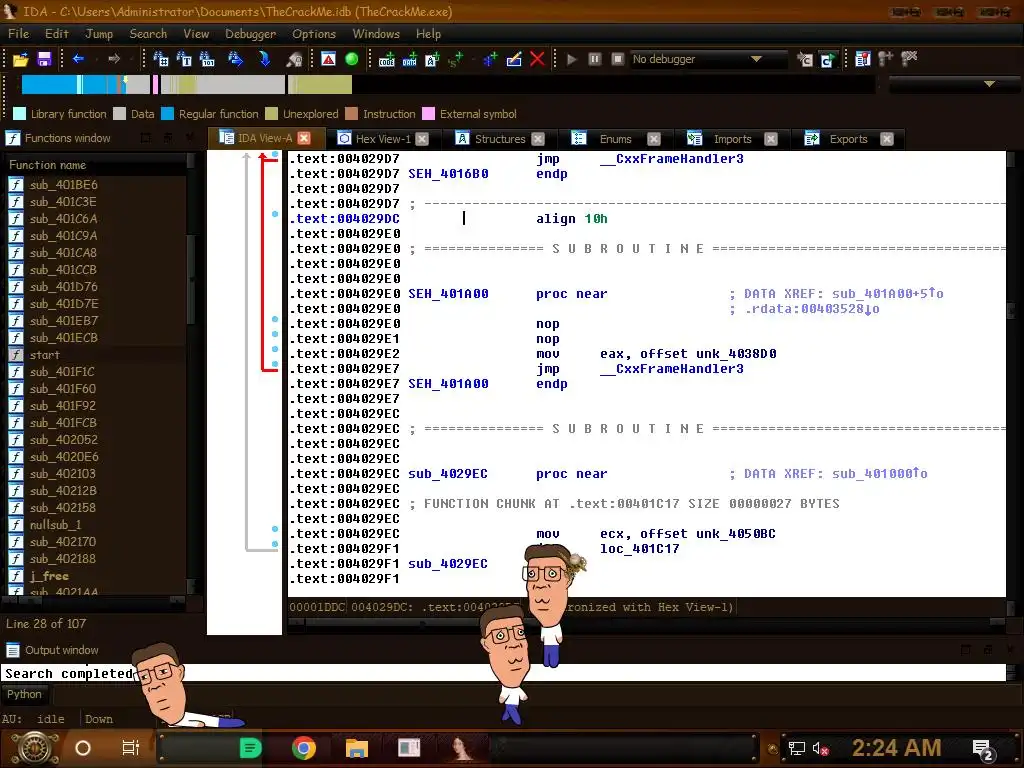The image size is (1024, 768).
Task: Open the Options menu
Action: pyautogui.click(x=313, y=34)
